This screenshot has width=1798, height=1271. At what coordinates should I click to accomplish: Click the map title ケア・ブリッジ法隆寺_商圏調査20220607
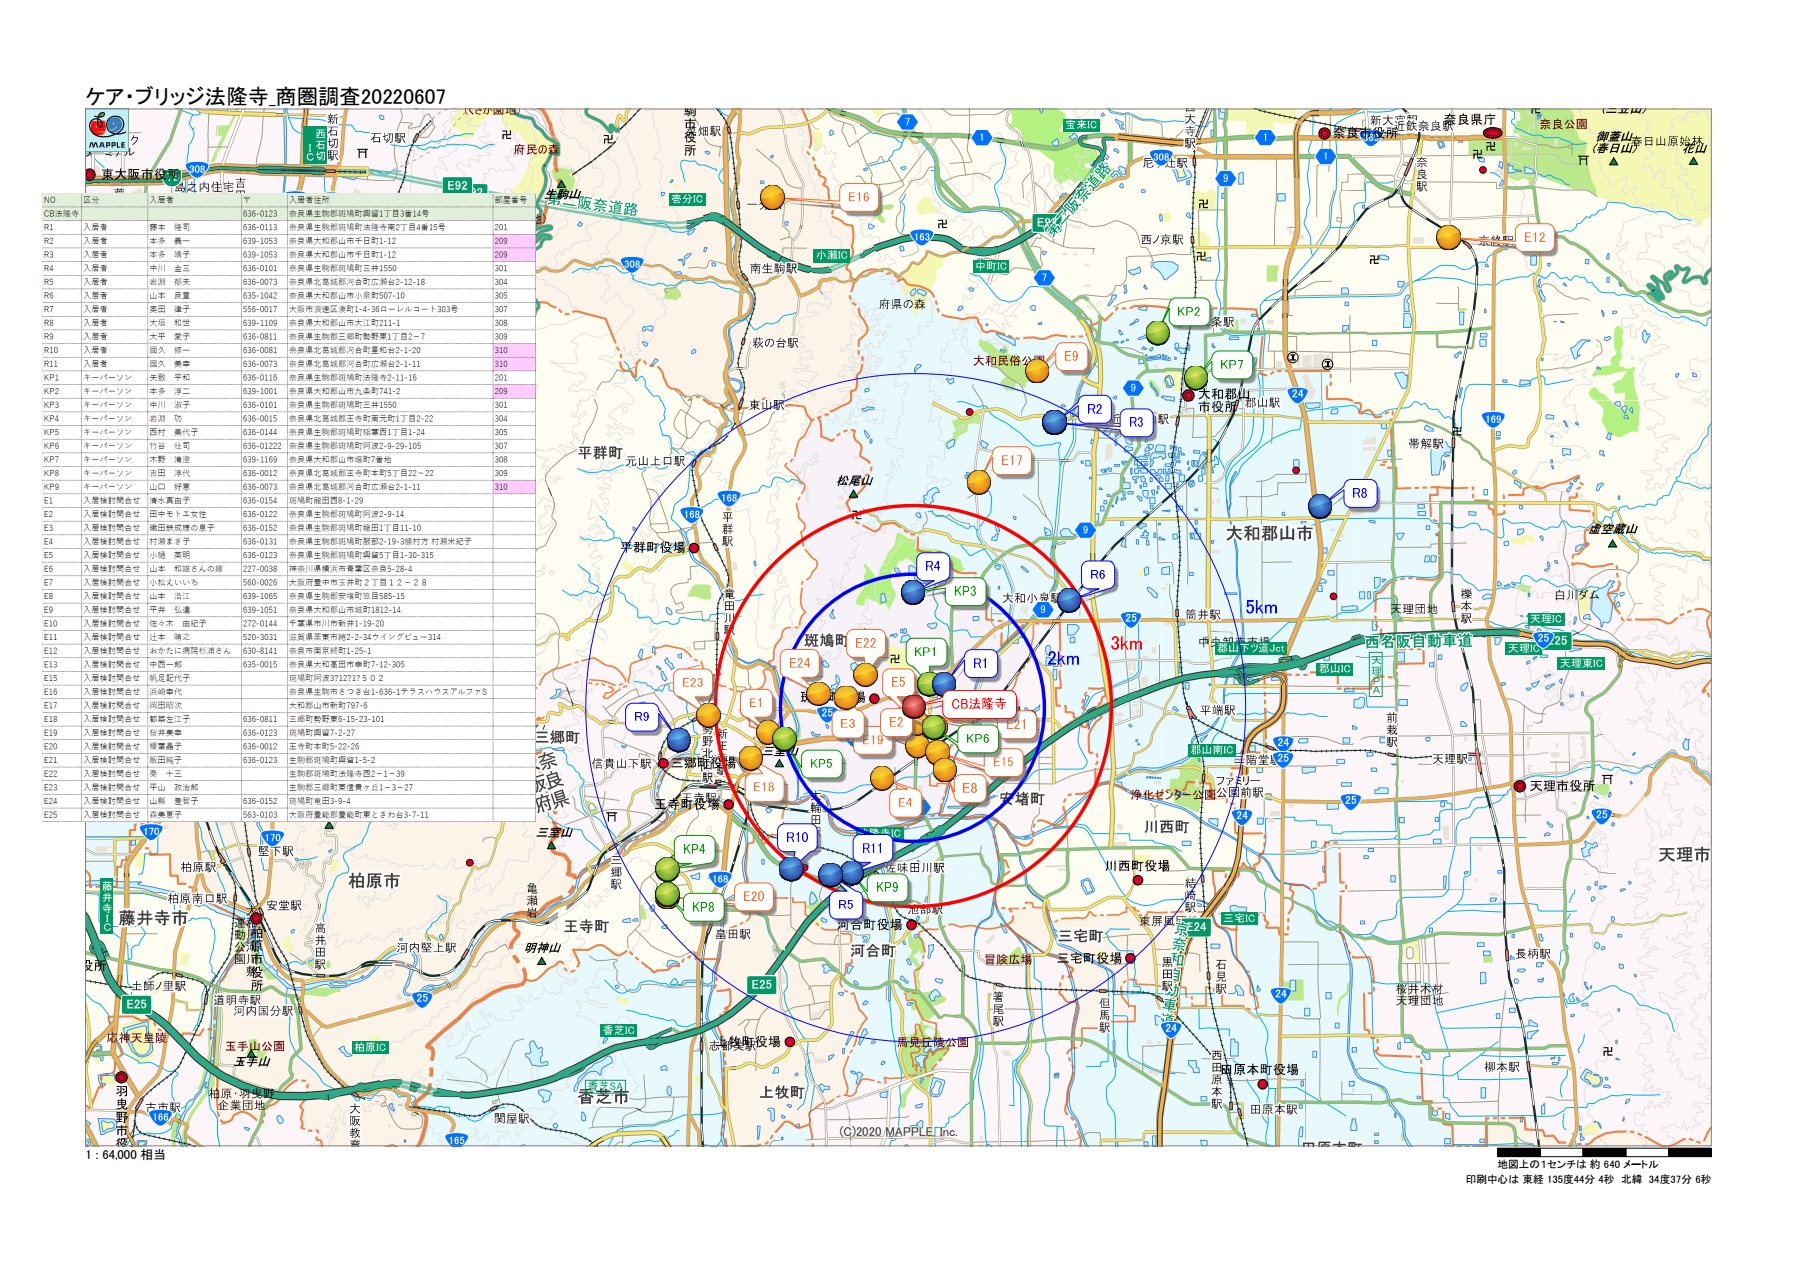click(x=266, y=97)
